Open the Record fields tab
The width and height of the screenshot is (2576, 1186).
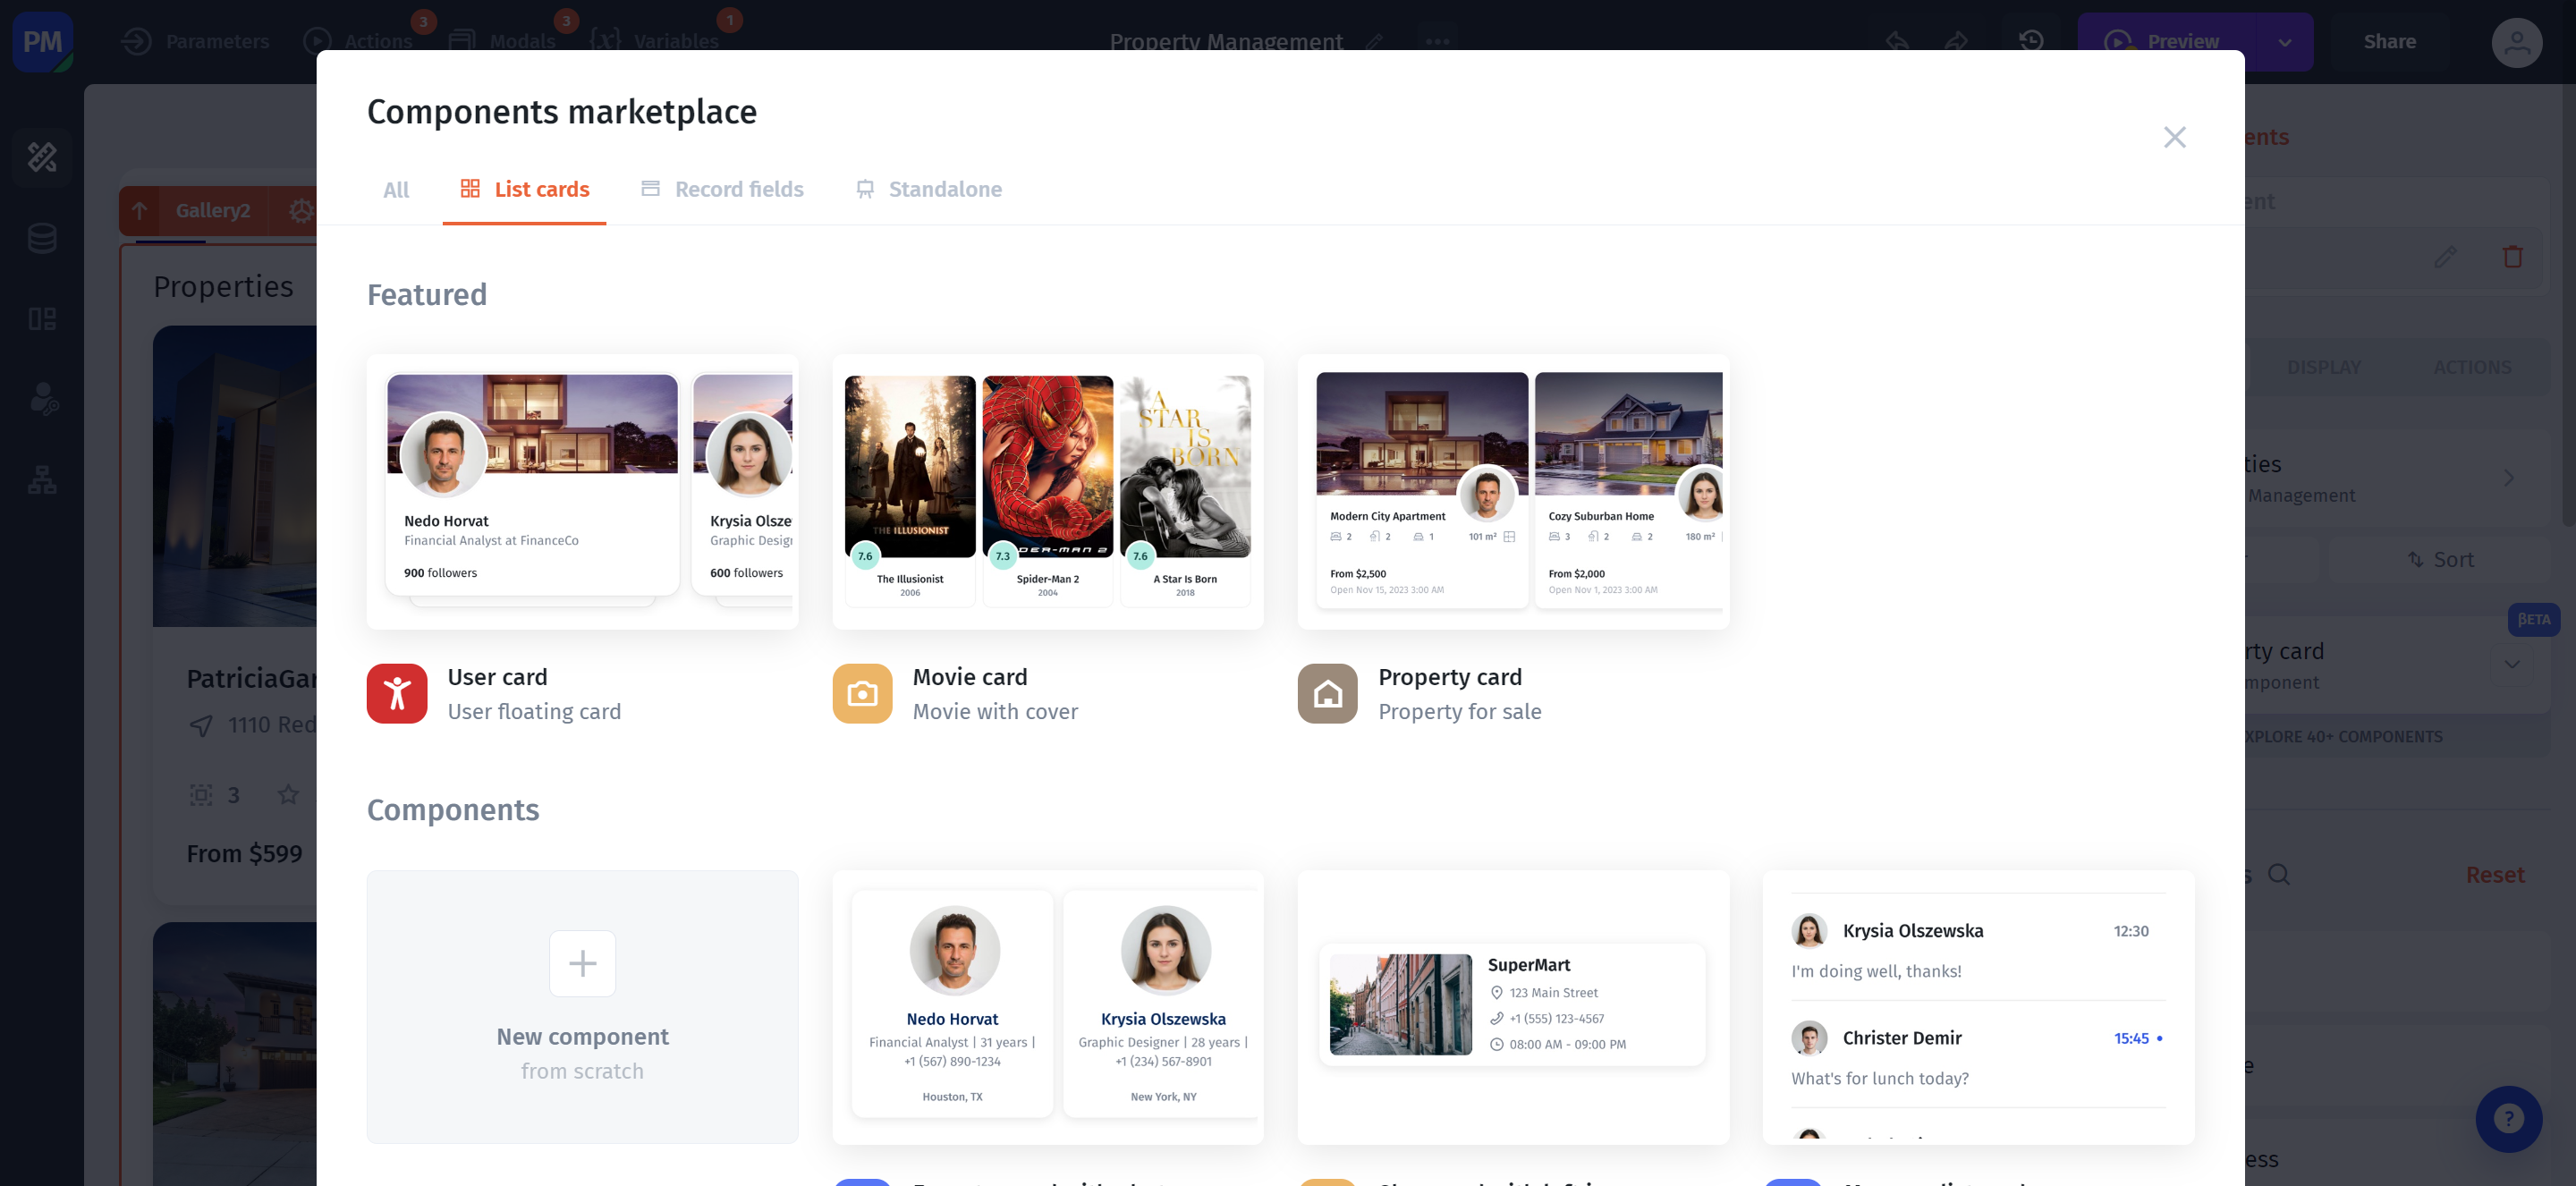click(722, 189)
